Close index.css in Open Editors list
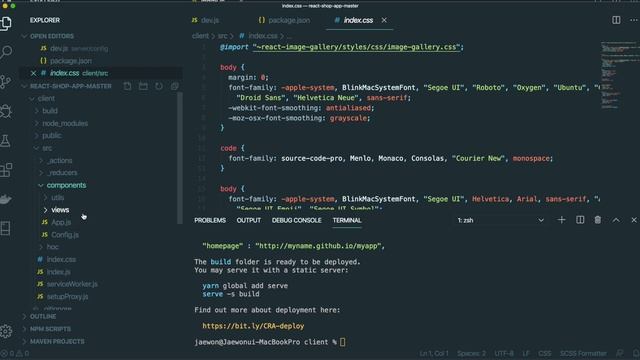Screen dimensions: 640x360 click(x=33, y=73)
